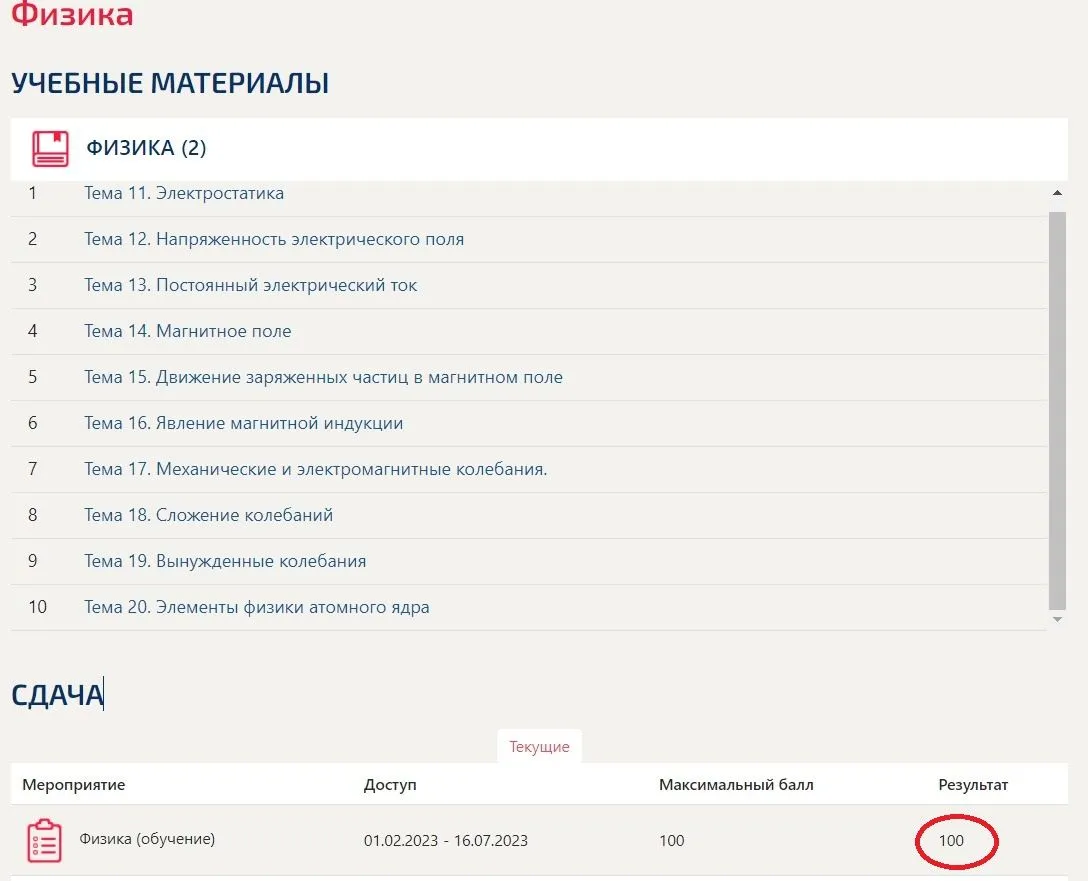Viewport: 1088px width, 881px height.
Task: Select Тема 13. Постоянный электрический ток
Action: tap(250, 285)
